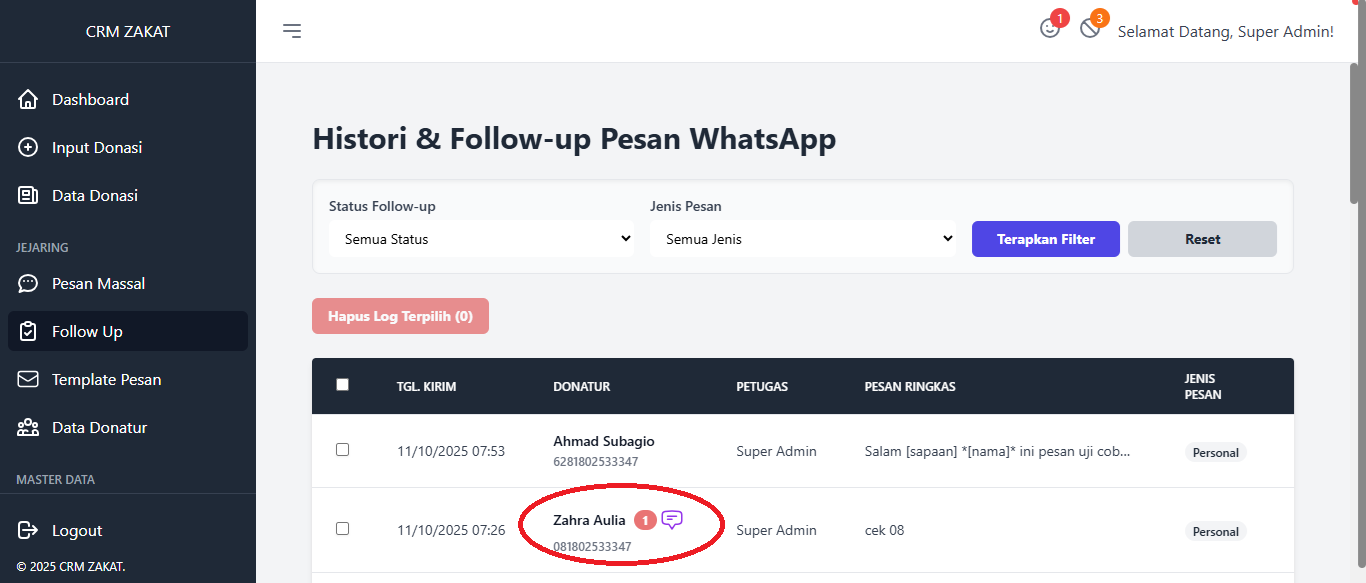The height and width of the screenshot is (583, 1366).
Task: Go to Template Pesan menu item
Action: click(x=106, y=380)
